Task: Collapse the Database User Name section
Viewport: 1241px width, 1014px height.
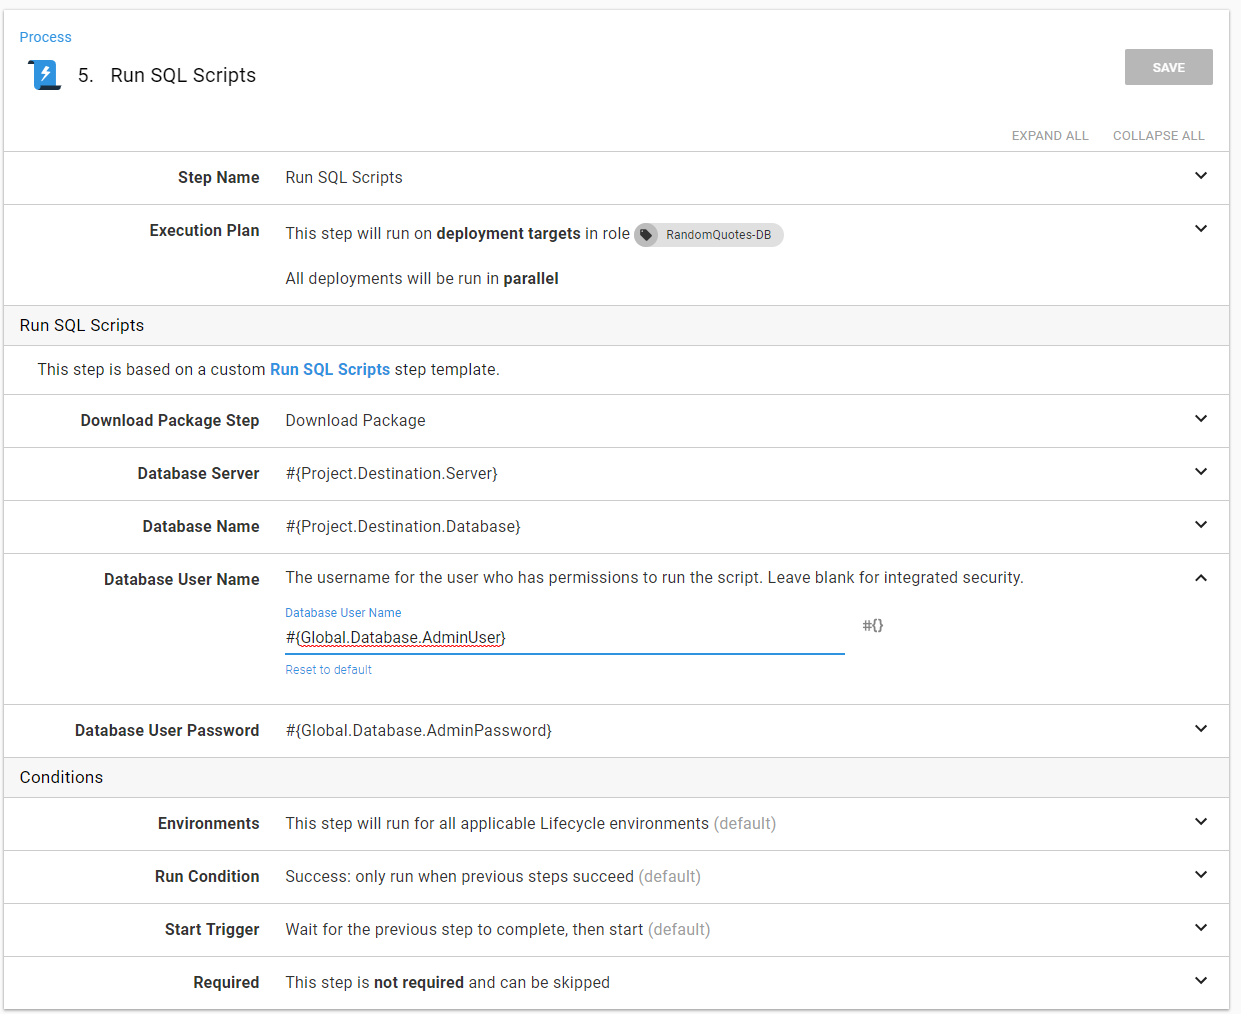Action: click(1200, 578)
